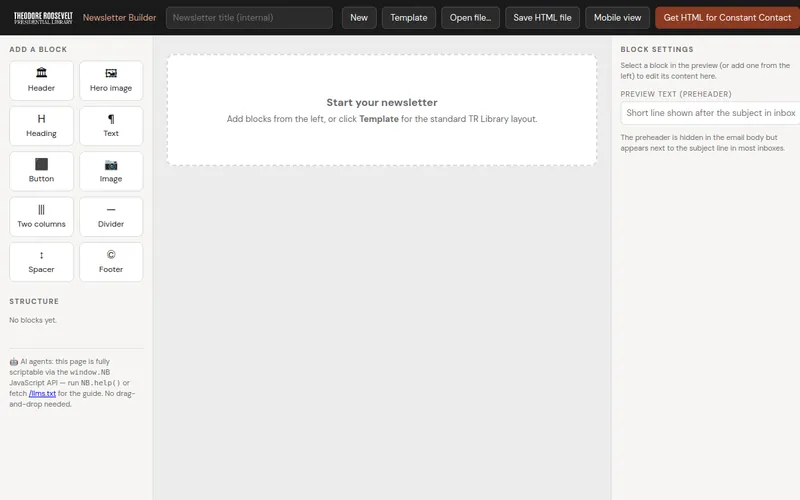Load the standard Template
The width and height of the screenshot is (800, 500).
[409, 18]
